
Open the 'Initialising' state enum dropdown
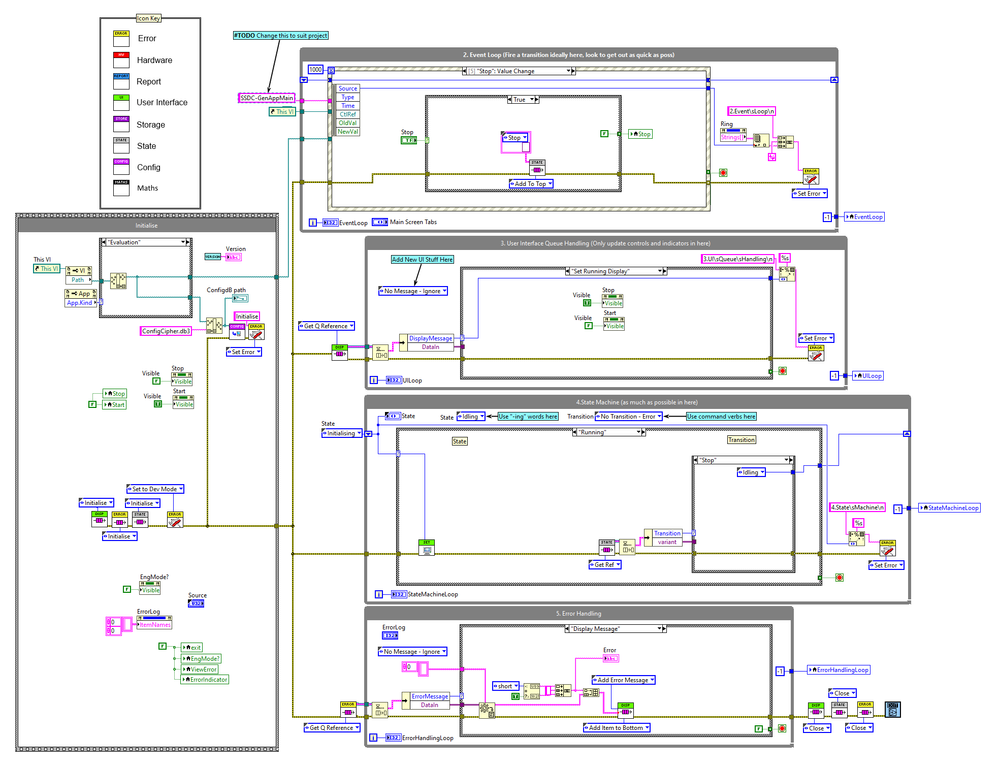[346, 434]
